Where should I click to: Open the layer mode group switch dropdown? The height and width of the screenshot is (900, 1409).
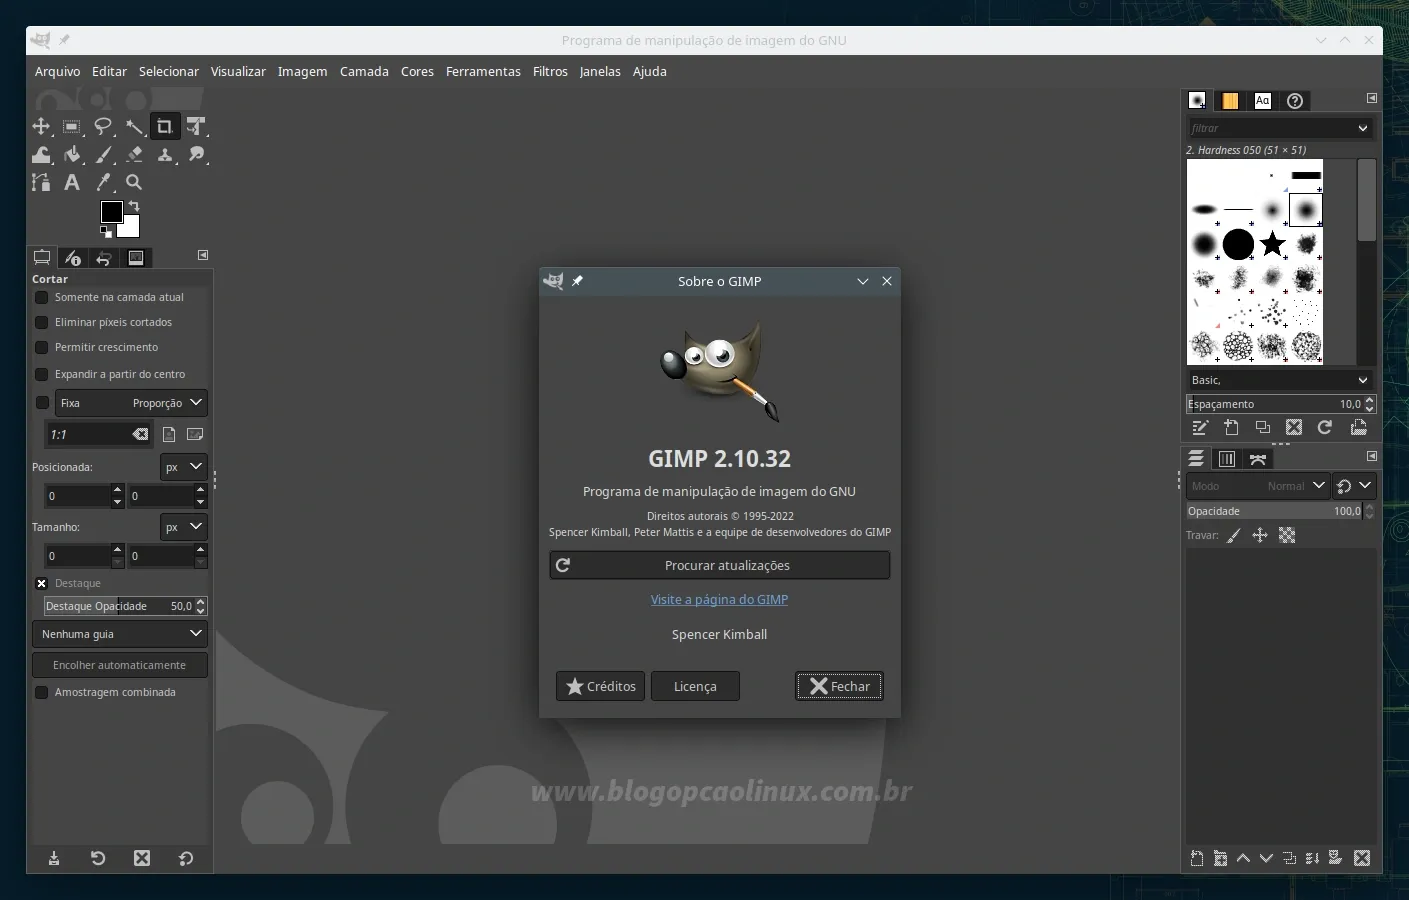(x=1355, y=486)
